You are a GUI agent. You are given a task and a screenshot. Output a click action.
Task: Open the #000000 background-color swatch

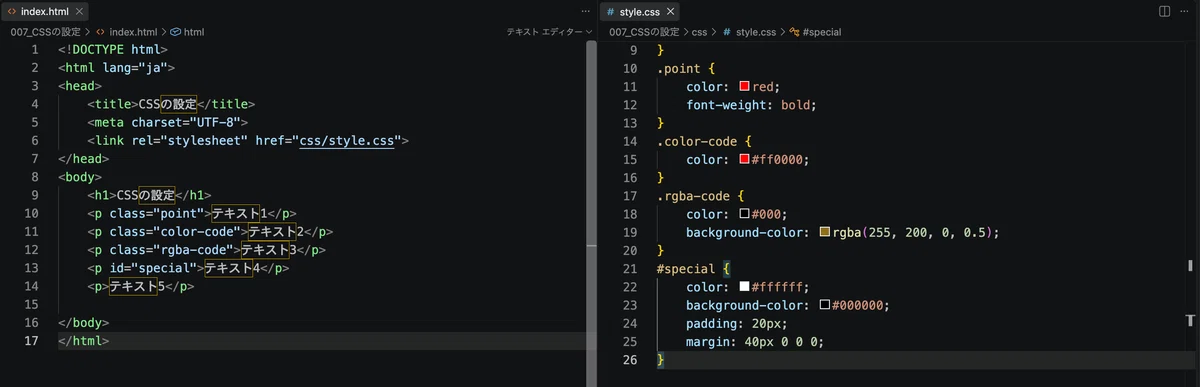coord(825,305)
